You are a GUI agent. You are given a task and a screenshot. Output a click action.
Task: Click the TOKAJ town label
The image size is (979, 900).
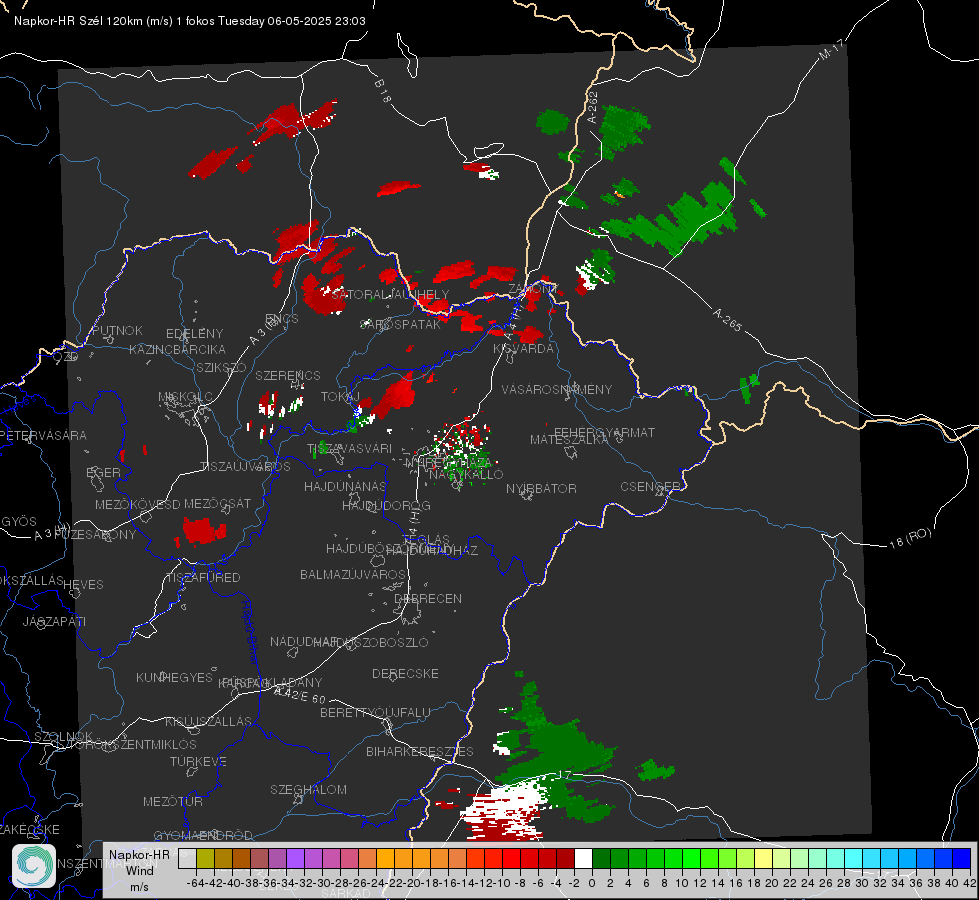point(340,397)
